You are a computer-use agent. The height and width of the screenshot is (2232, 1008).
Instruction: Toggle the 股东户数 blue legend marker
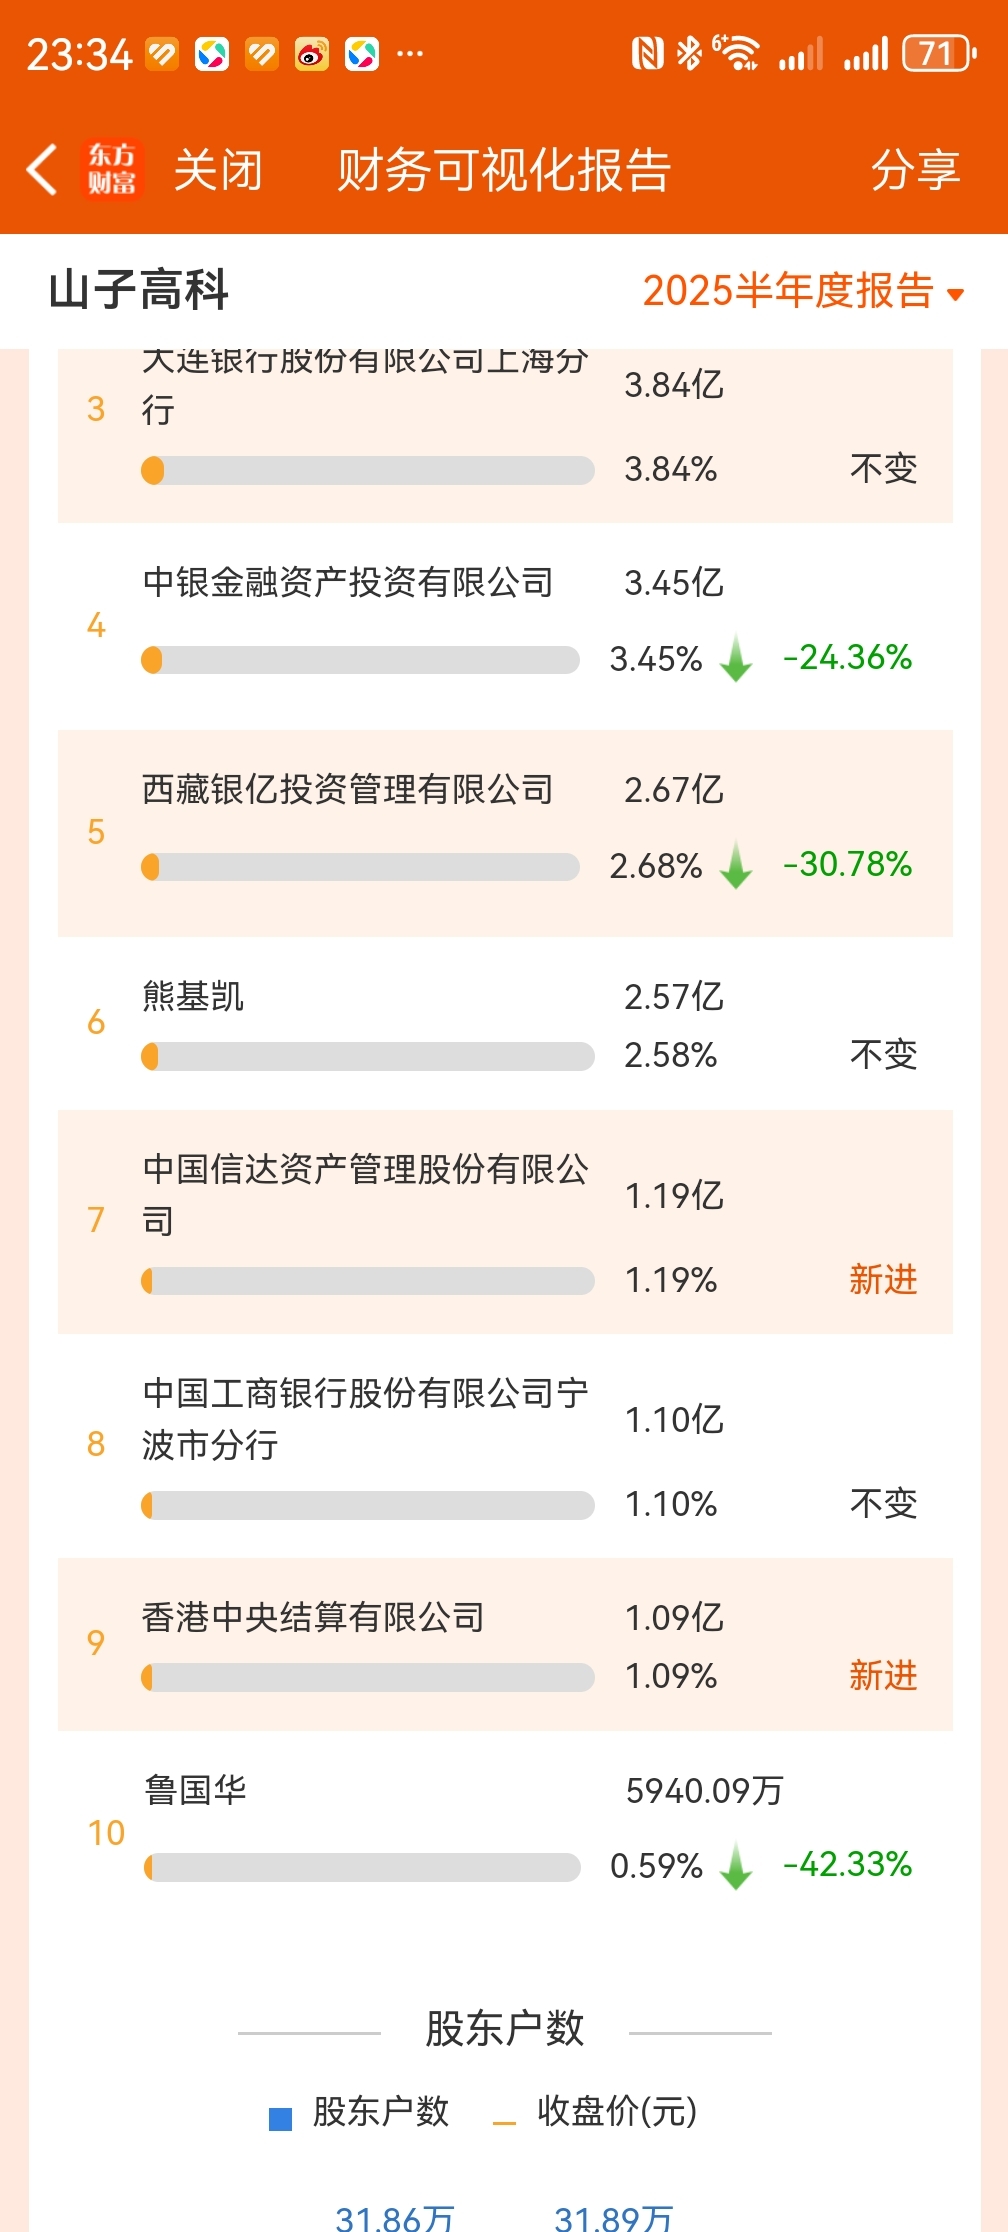coord(281,2118)
